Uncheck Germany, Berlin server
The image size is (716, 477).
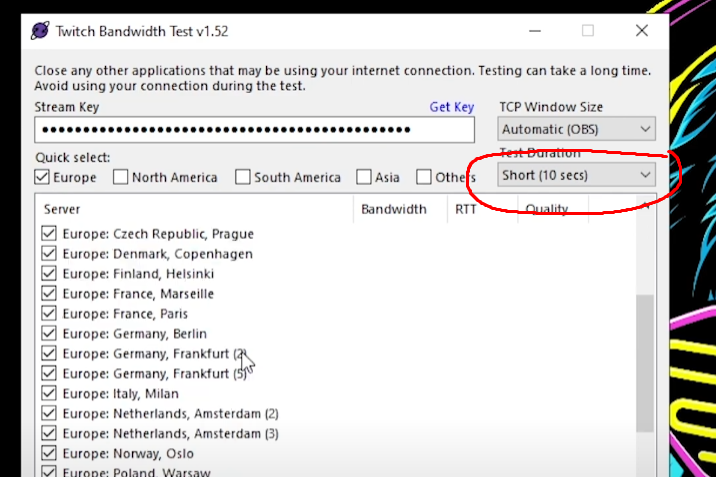[x=49, y=333]
